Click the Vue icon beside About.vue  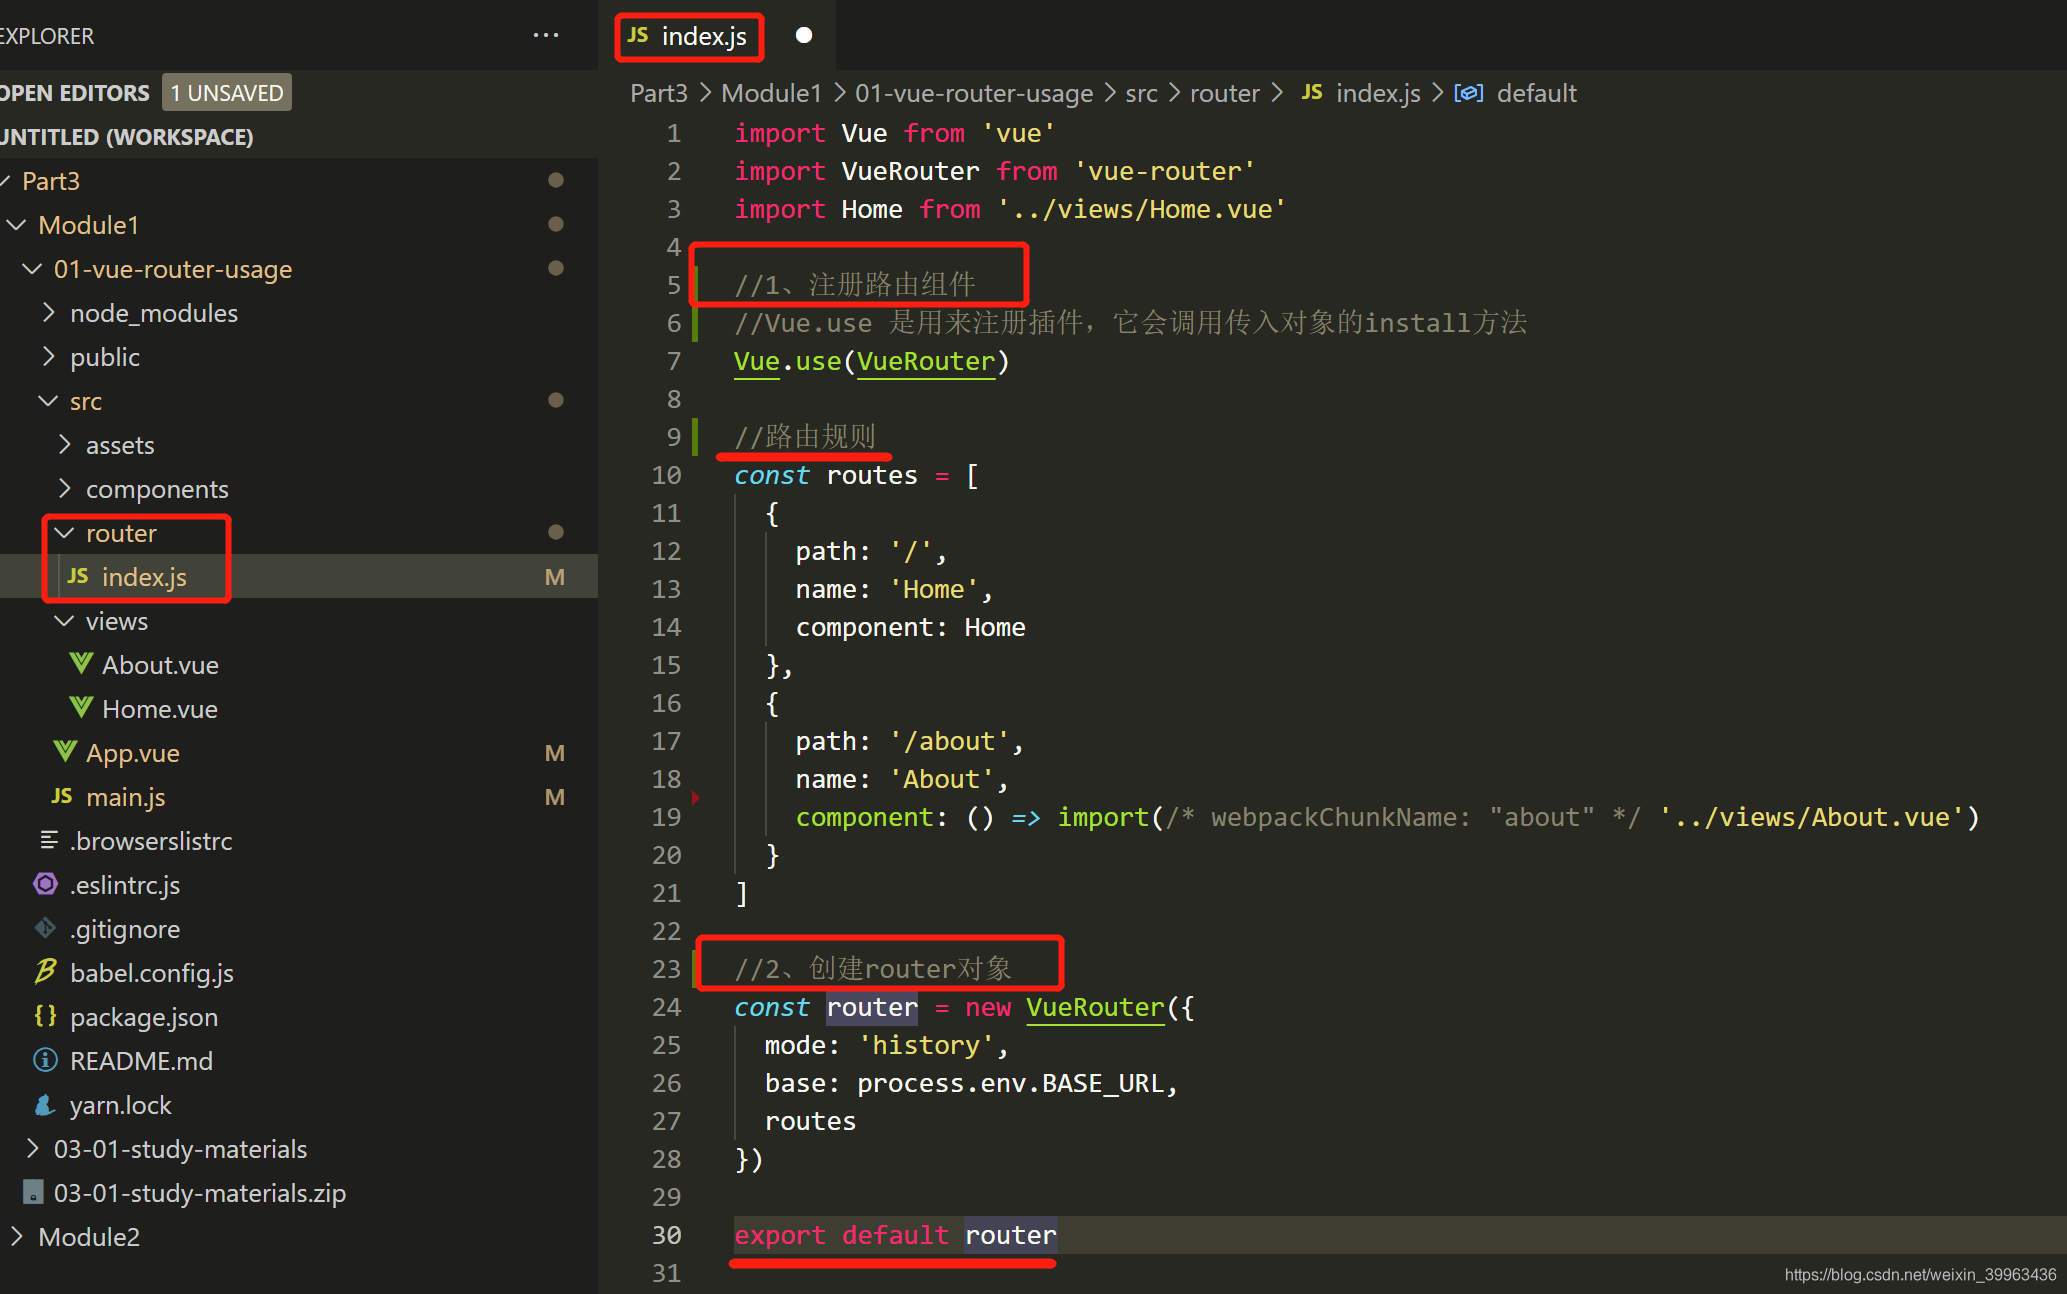(81, 664)
